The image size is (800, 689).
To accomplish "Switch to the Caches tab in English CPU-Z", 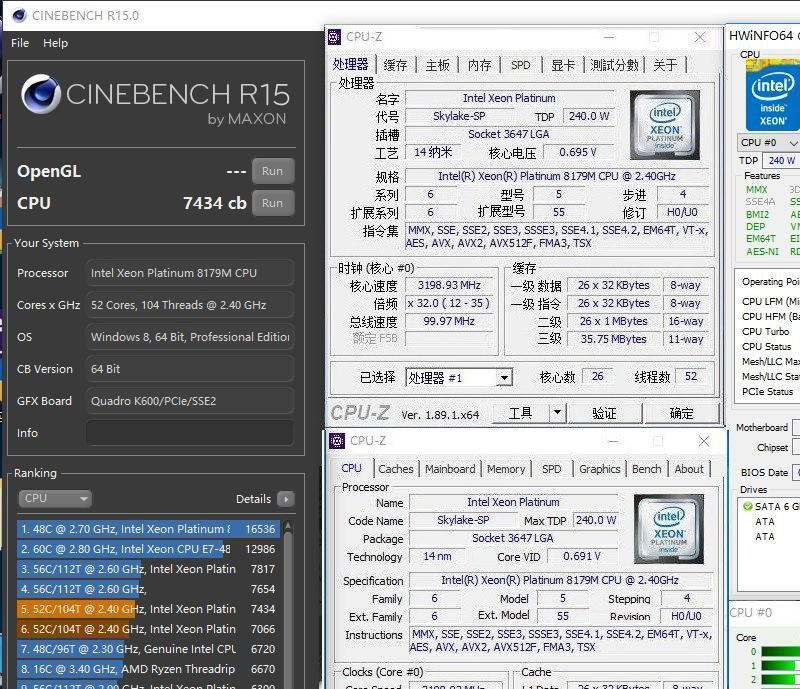I will pyautogui.click(x=396, y=469).
